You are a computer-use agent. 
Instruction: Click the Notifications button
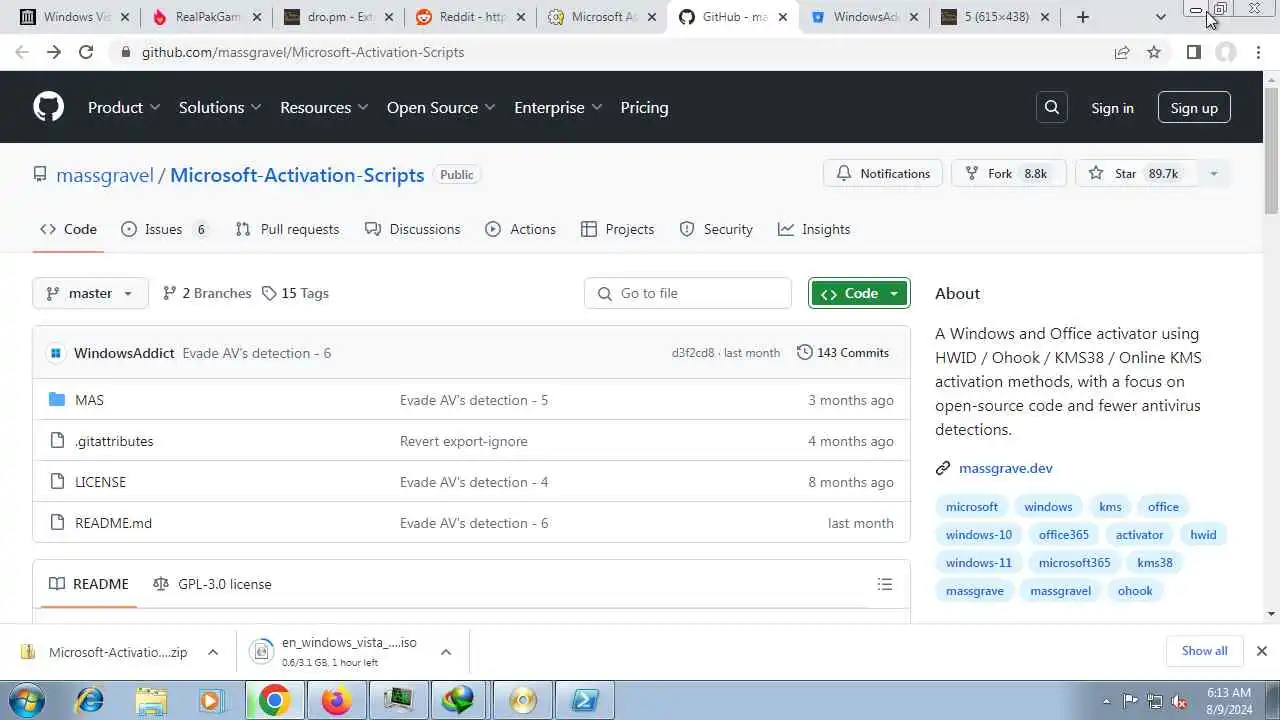[883, 173]
